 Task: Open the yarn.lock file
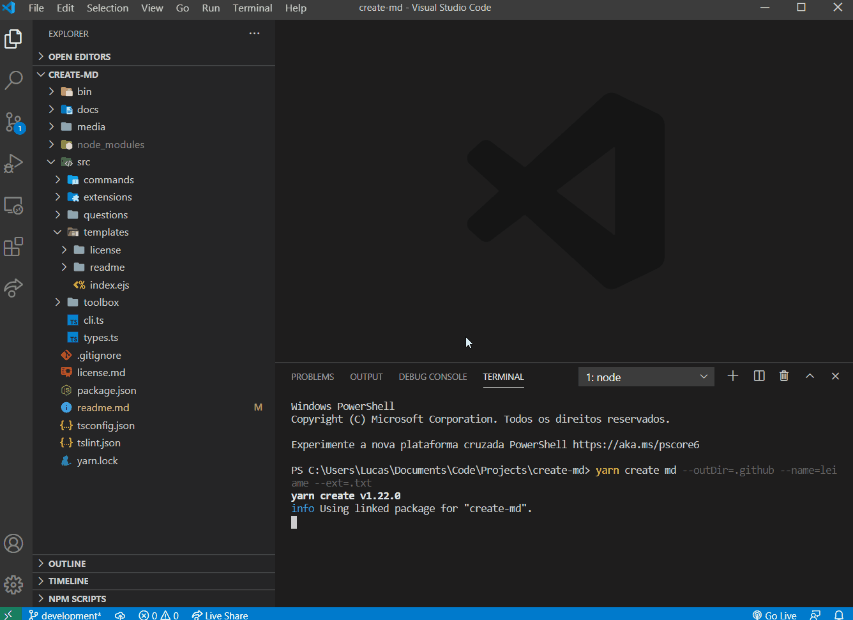[154, 461]
